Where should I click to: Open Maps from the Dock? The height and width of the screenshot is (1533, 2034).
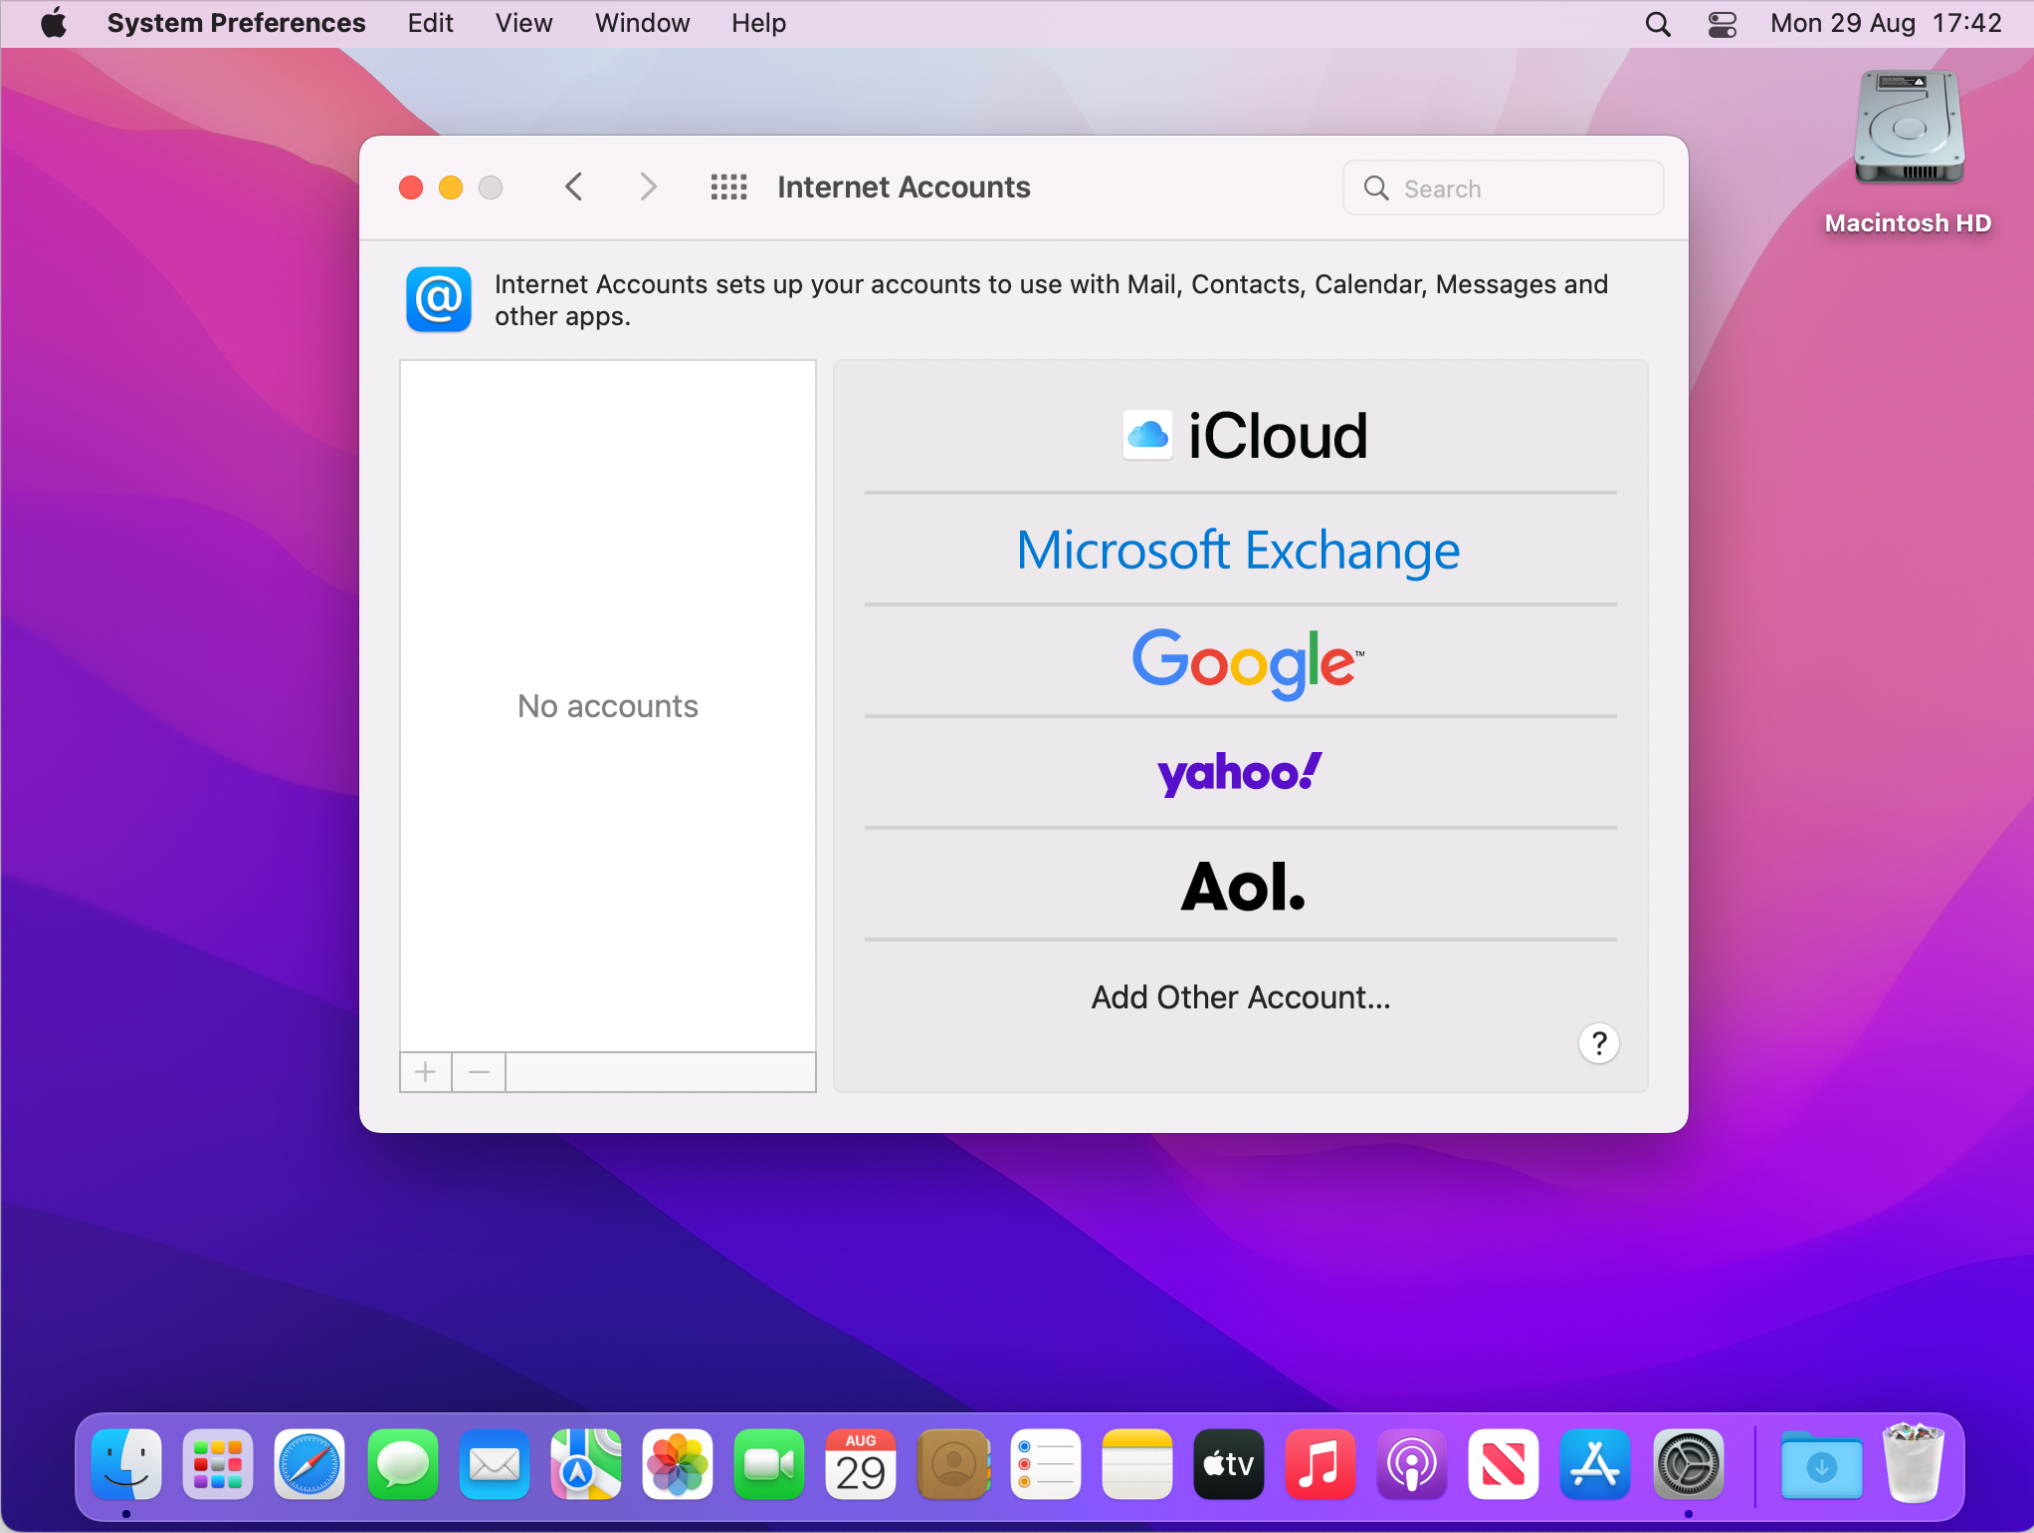click(586, 1465)
